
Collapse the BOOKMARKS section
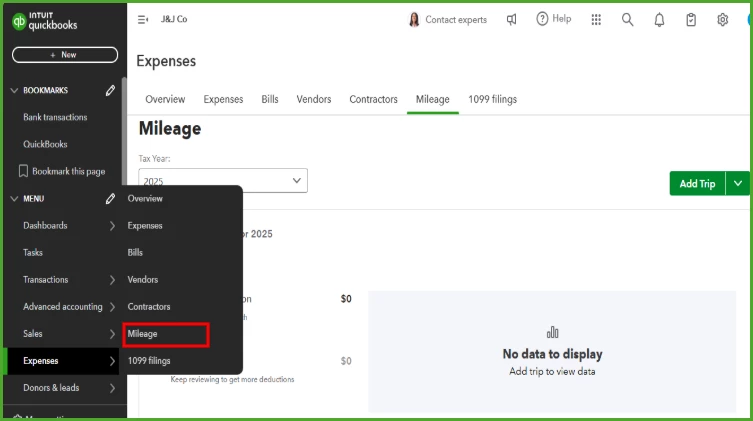[14, 90]
